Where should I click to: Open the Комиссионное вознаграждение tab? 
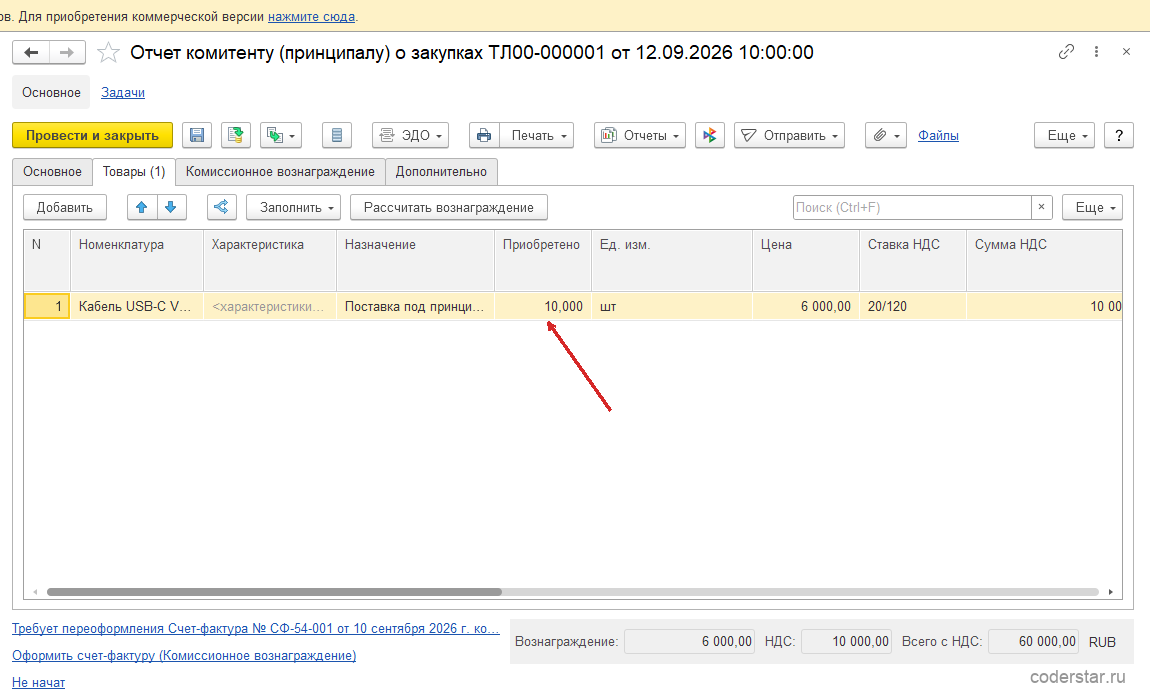tap(280, 172)
